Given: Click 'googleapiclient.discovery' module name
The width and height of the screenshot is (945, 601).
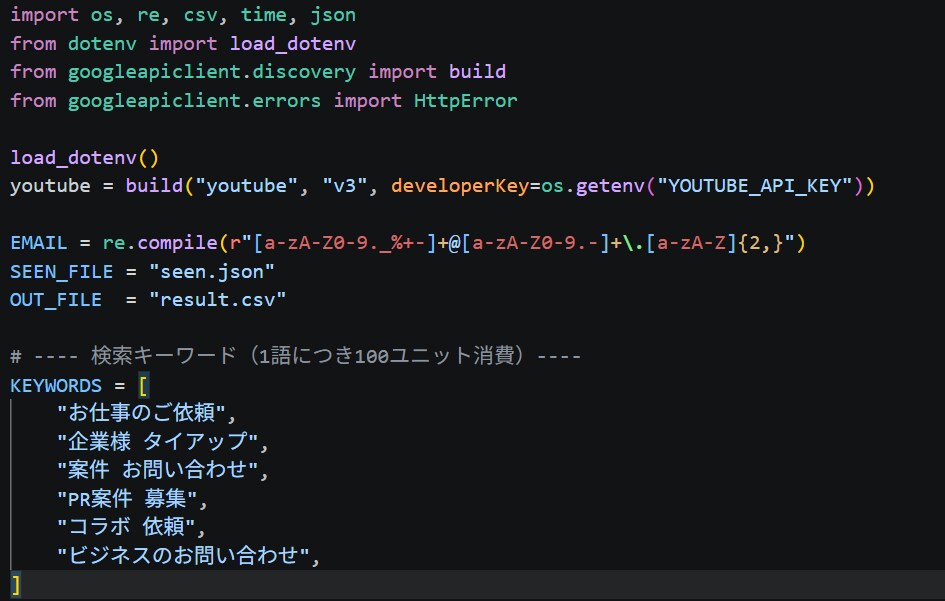Looking at the screenshot, I should (212, 72).
